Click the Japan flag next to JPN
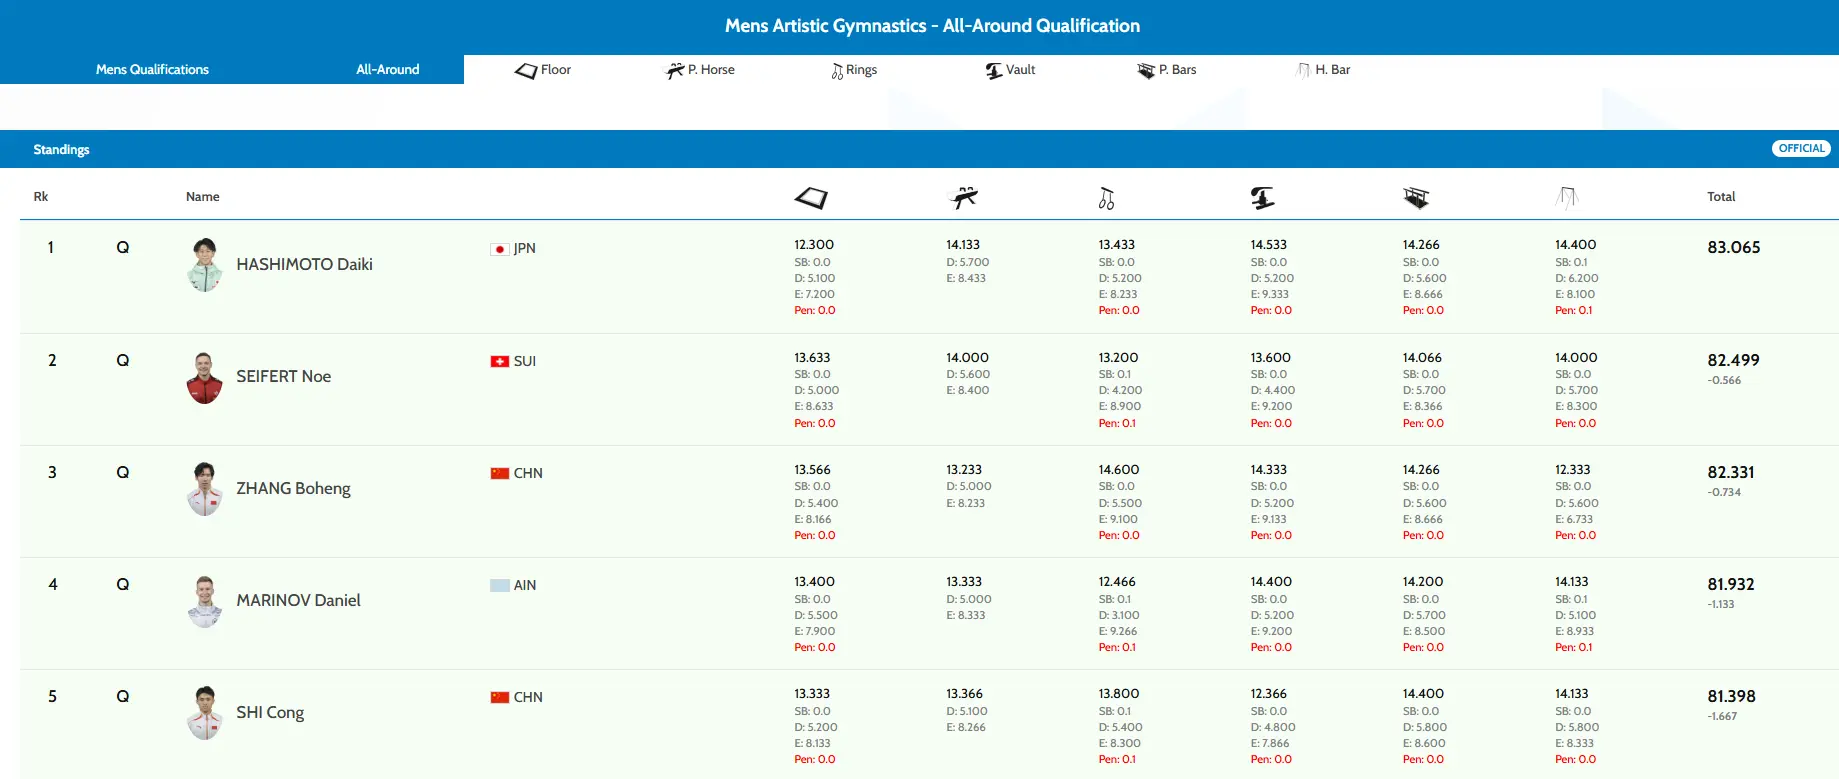The image size is (1839, 779). tap(499, 249)
